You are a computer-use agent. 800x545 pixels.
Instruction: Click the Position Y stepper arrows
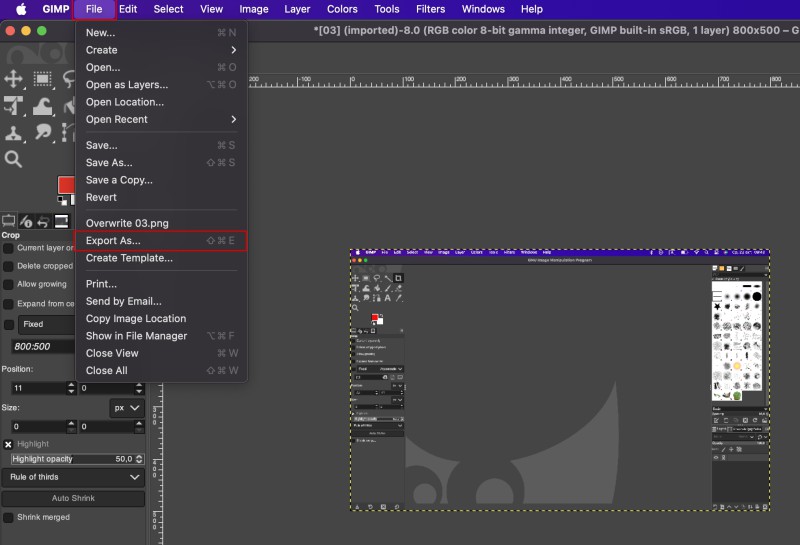click(x=139, y=388)
